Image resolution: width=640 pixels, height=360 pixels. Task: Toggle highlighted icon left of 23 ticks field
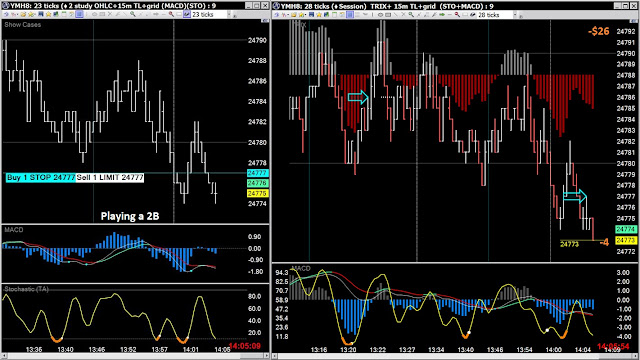[x=187, y=14]
